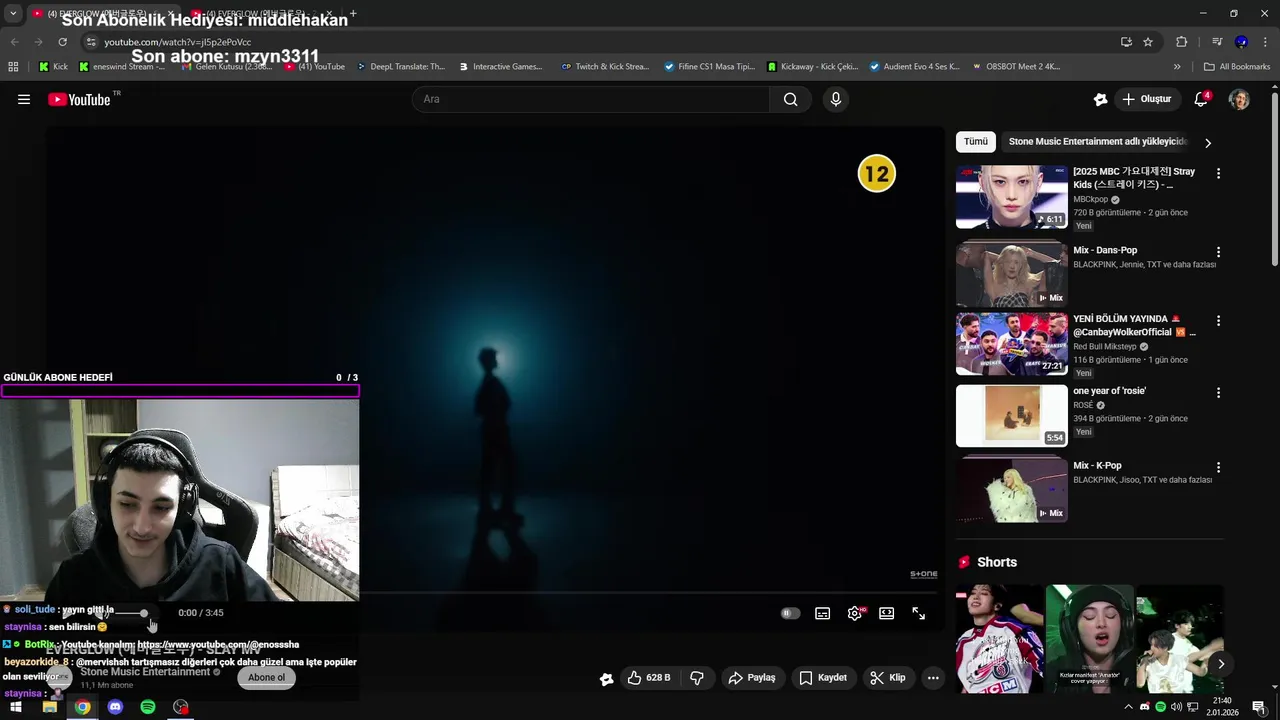Open the Oluştur create button
Screen dimensions: 1280x720
[1147, 99]
